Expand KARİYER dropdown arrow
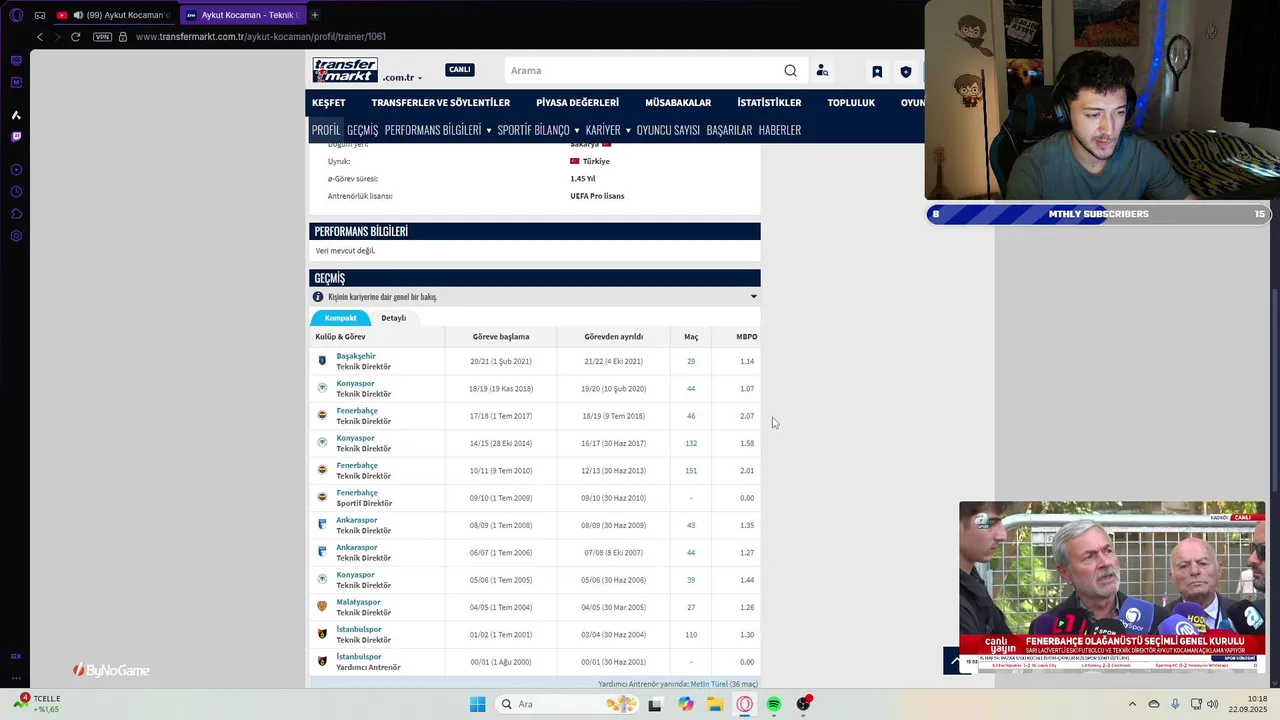The width and height of the screenshot is (1280, 720). point(628,131)
